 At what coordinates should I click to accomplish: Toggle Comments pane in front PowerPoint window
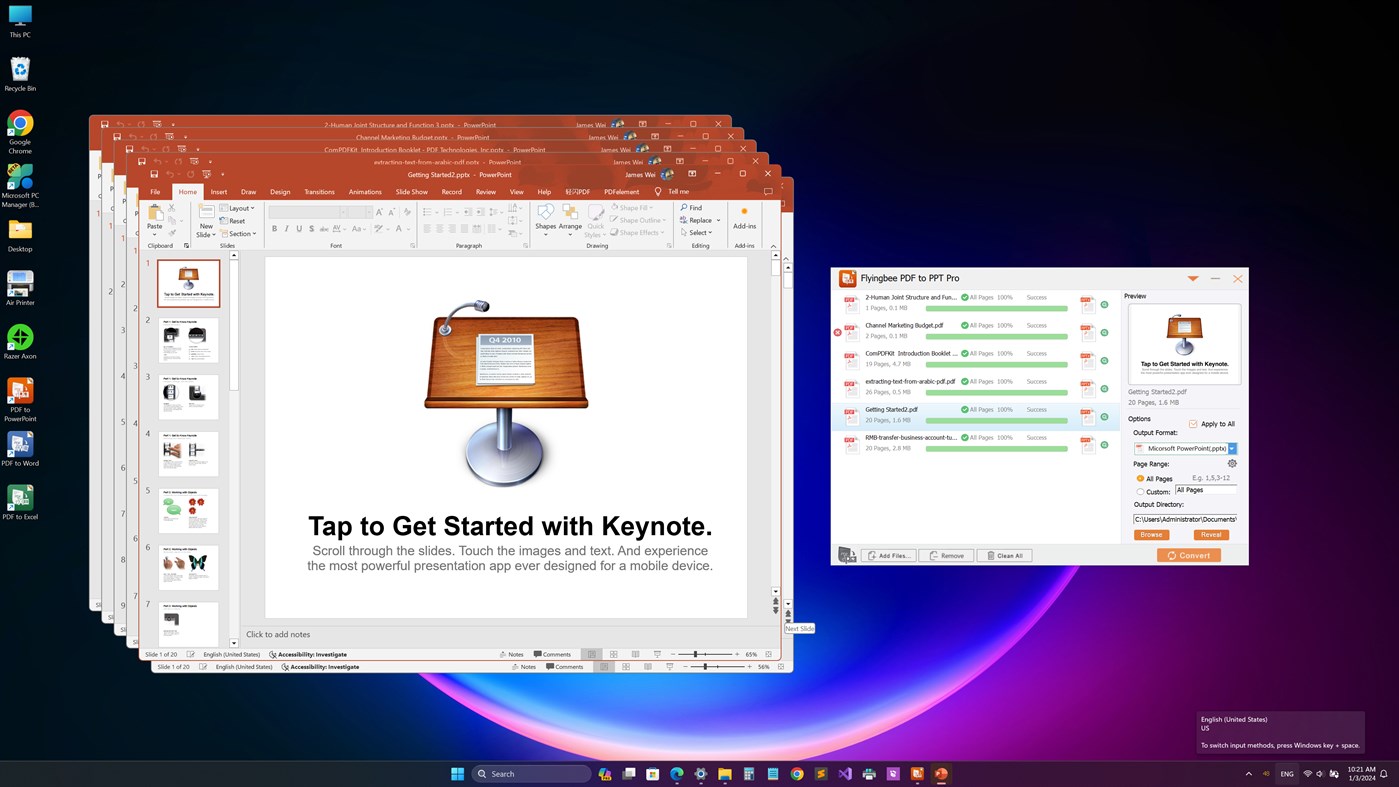552,654
